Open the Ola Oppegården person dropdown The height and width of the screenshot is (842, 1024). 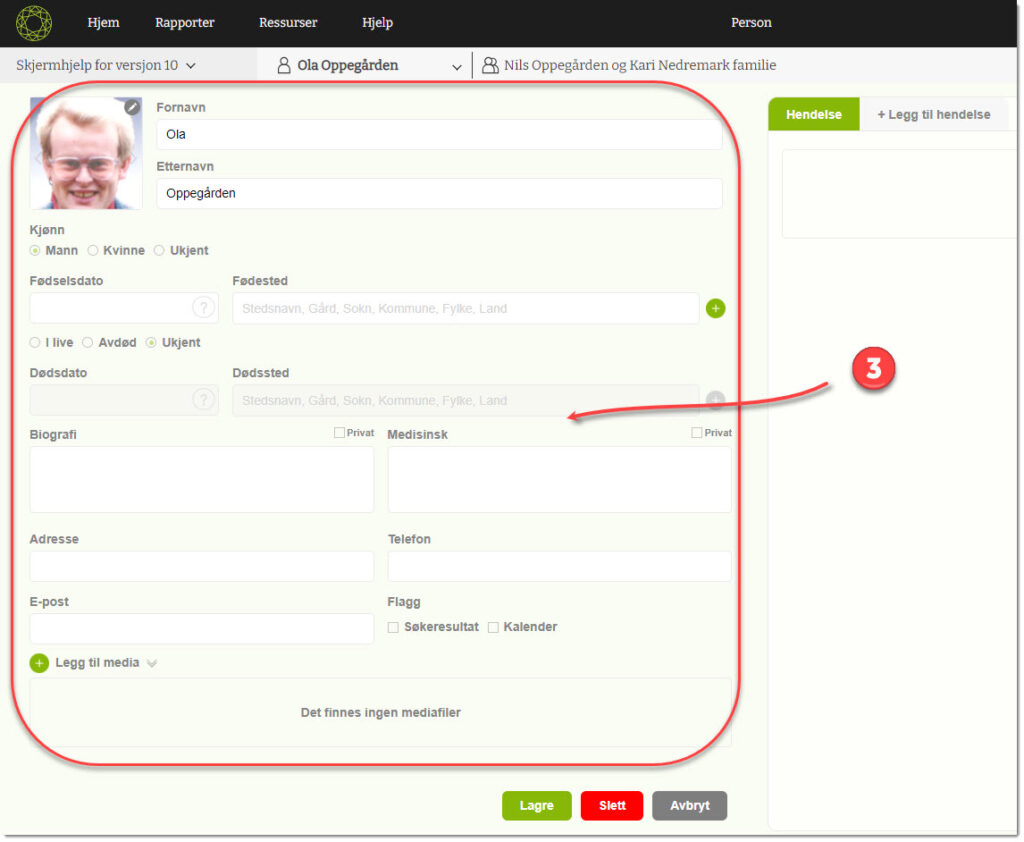point(457,67)
